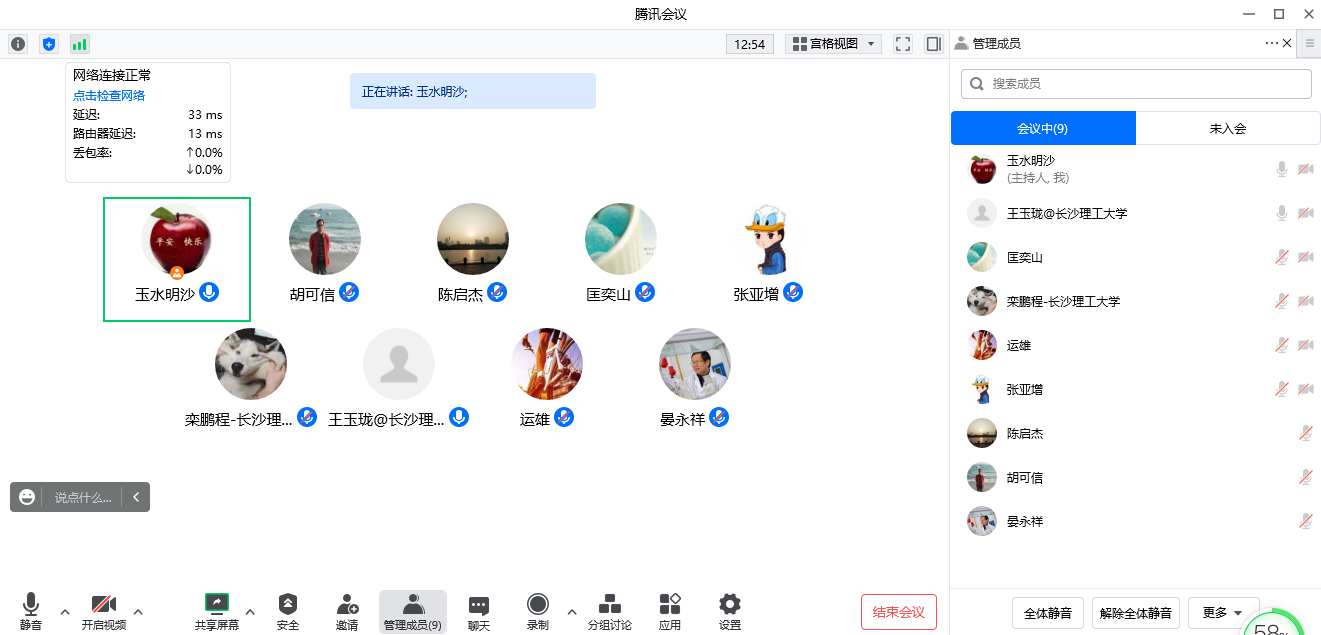
Task: Click the 点击检查网络 link
Action: [x=109, y=96]
